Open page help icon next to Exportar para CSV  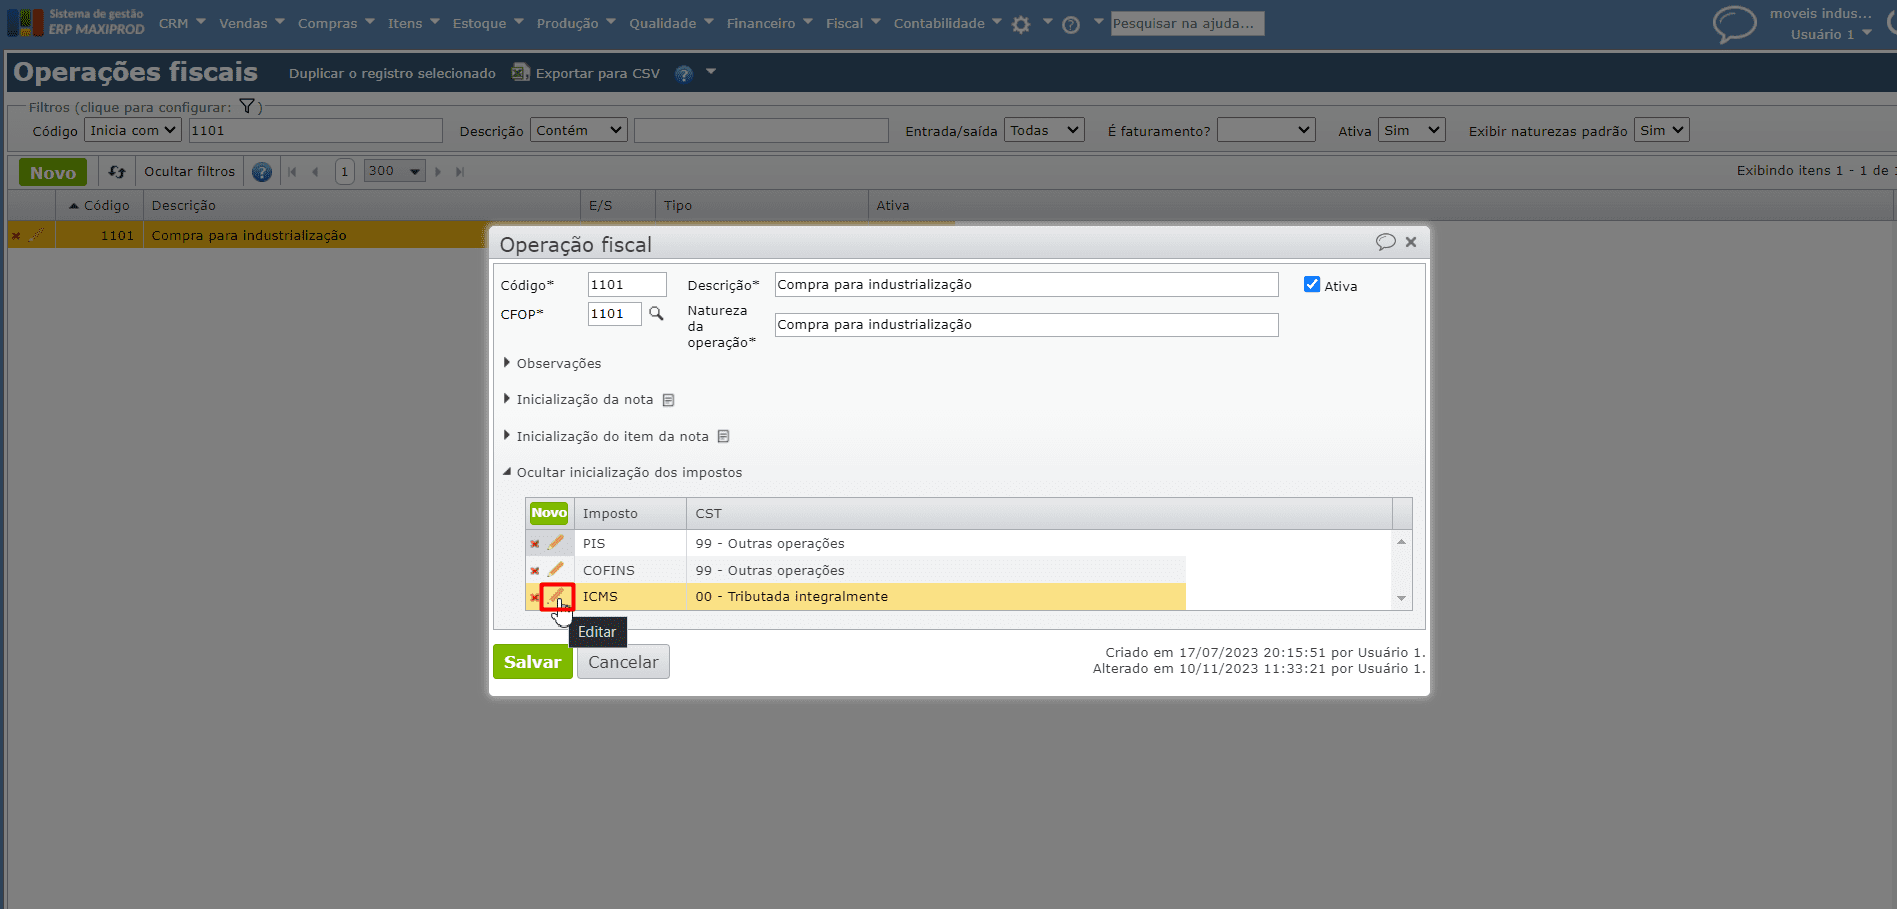click(x=684, y=74)
